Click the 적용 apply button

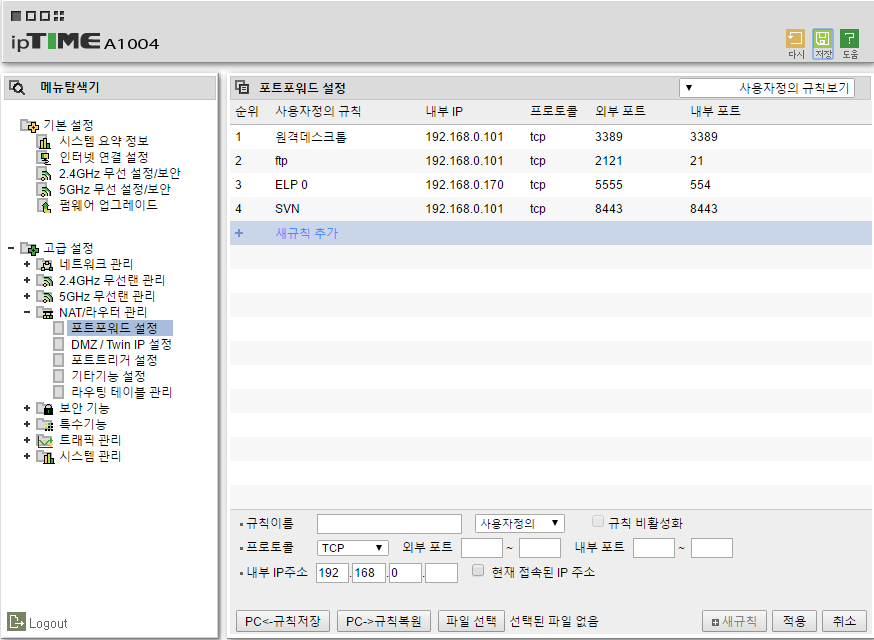(794, 621)
